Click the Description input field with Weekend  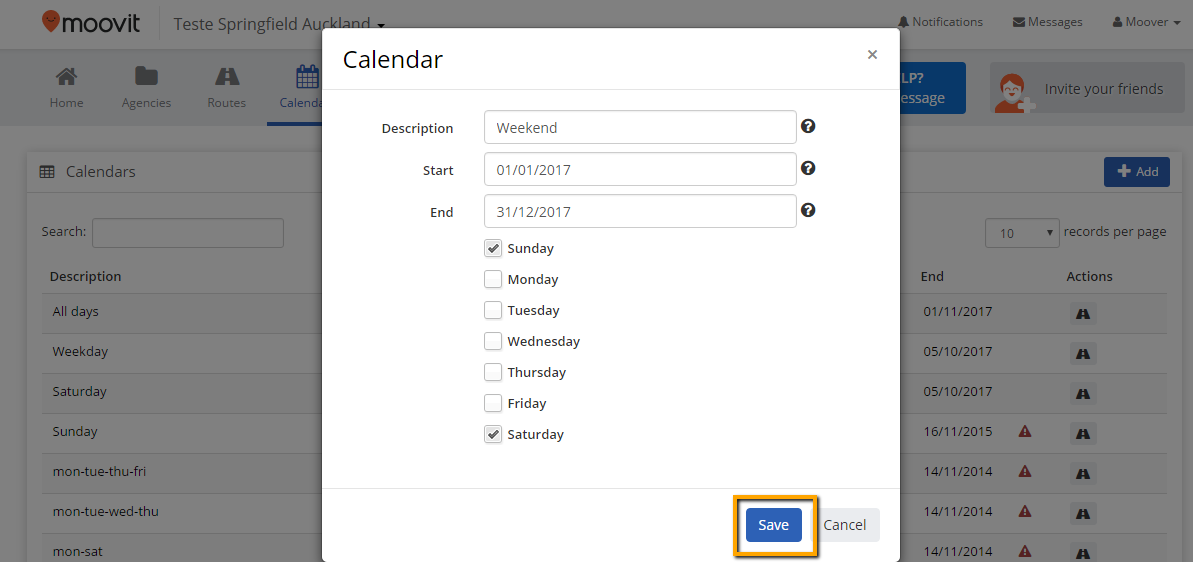coord(640,127)
